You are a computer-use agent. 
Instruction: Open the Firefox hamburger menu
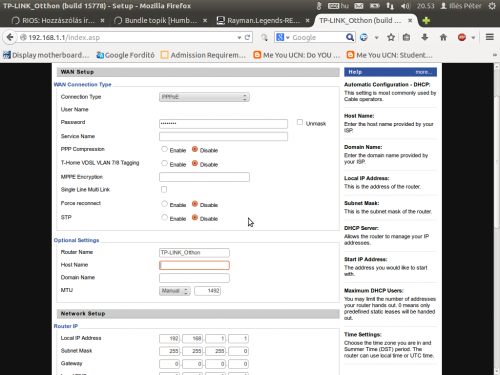pyautogui.click(x=489, y=37)
